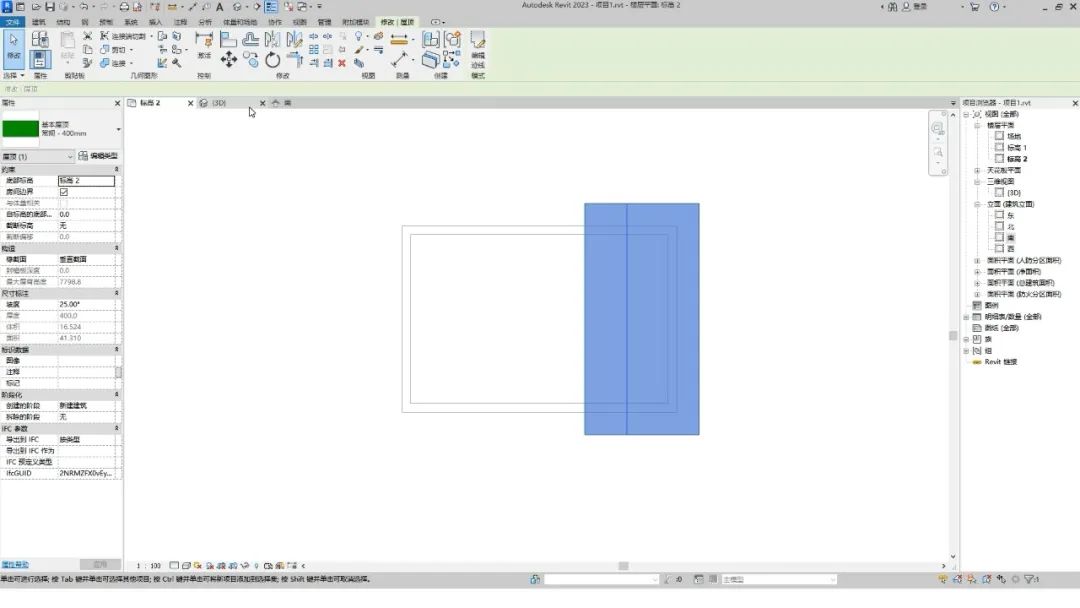The height and width of the screenshot is (608, 1080).
Task: Click the text A icon in top toolbar
Action: 220,7
